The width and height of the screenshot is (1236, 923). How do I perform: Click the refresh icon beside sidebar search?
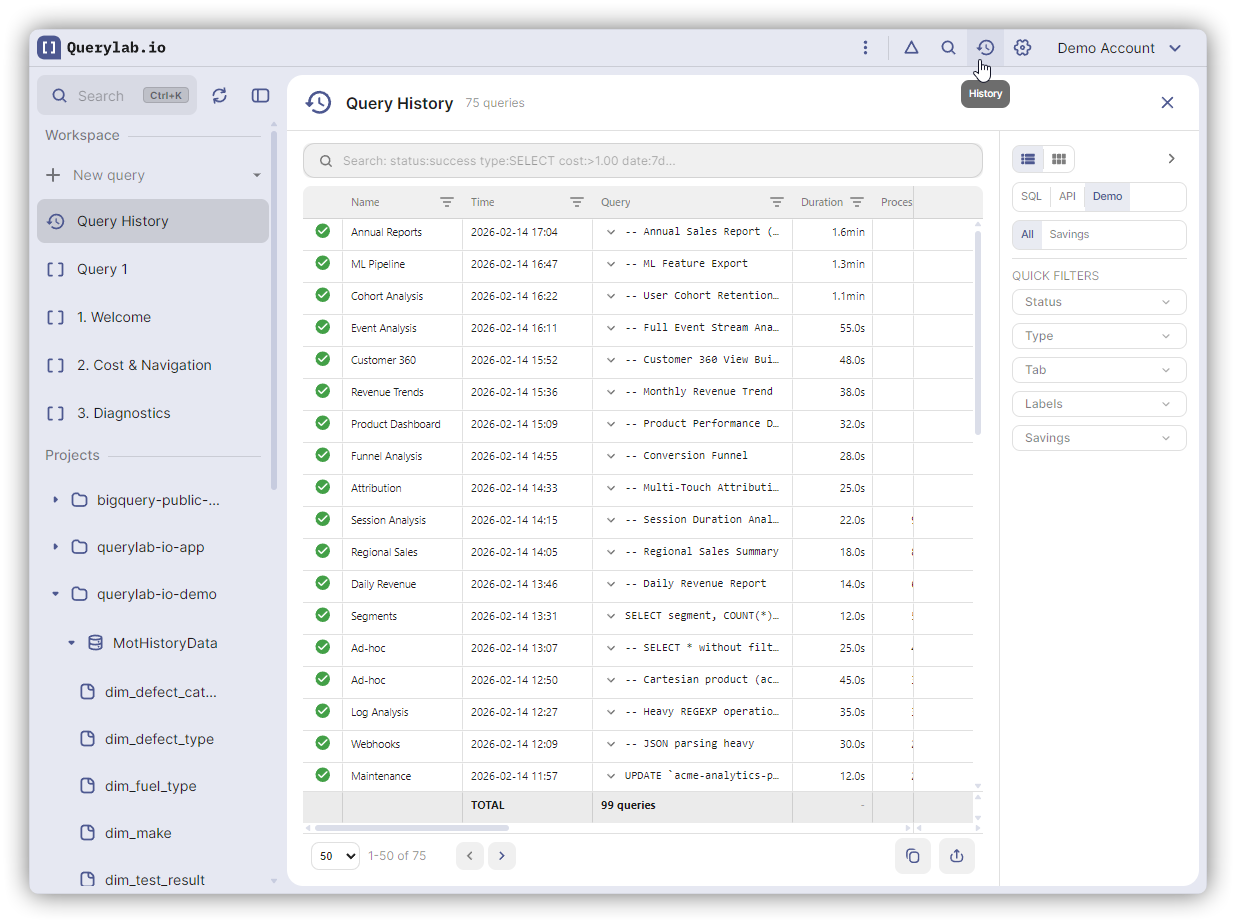pyautogui.click(x=220, y=96)
